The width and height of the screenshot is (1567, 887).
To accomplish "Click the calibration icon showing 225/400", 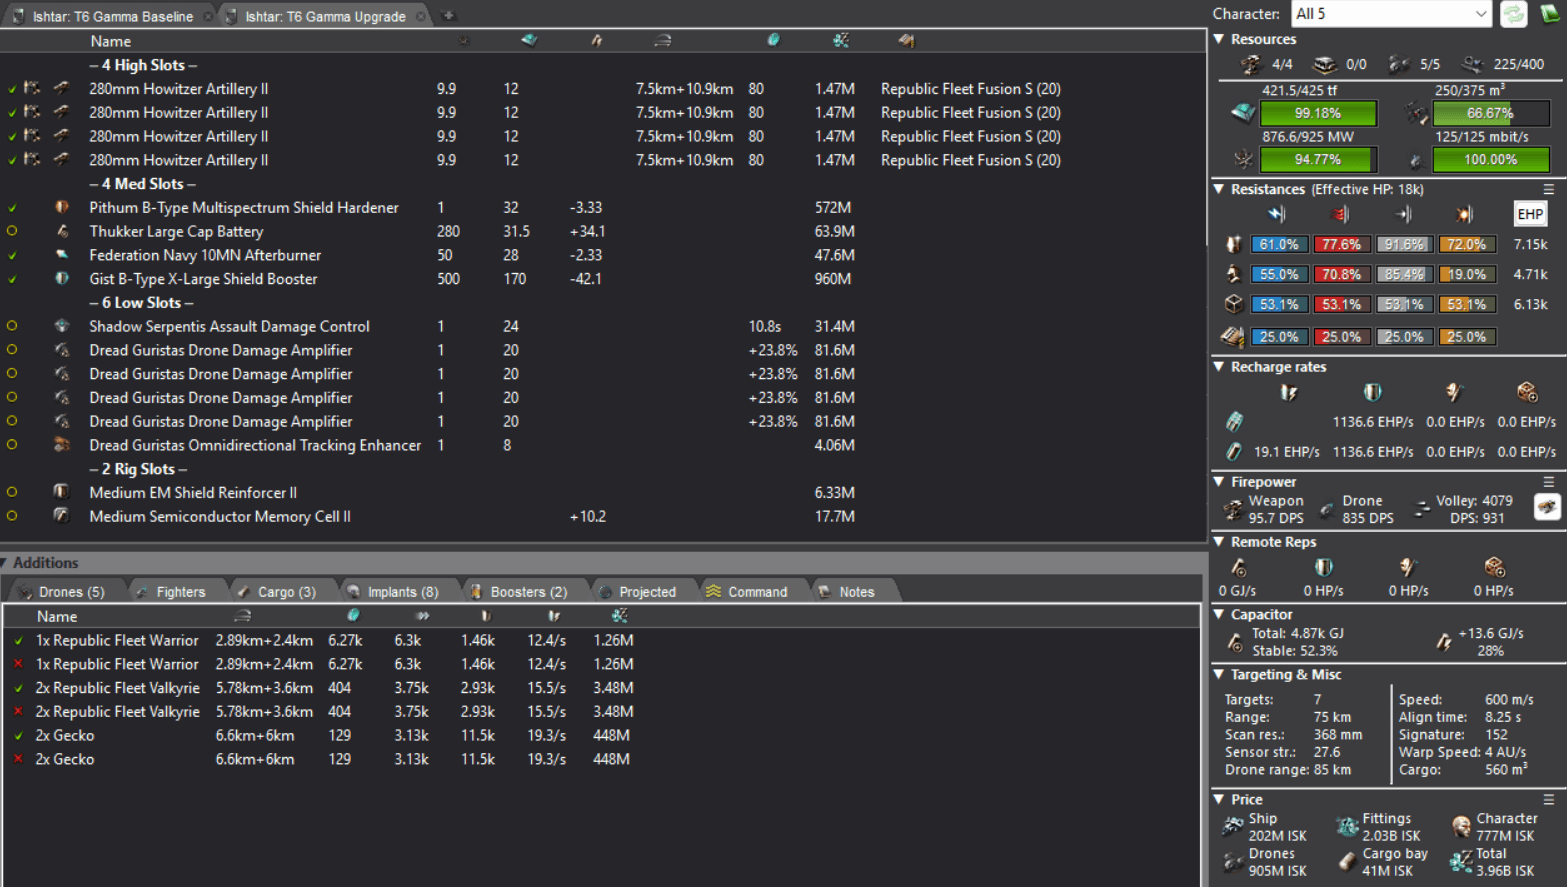I will [x=1472, y=64].
